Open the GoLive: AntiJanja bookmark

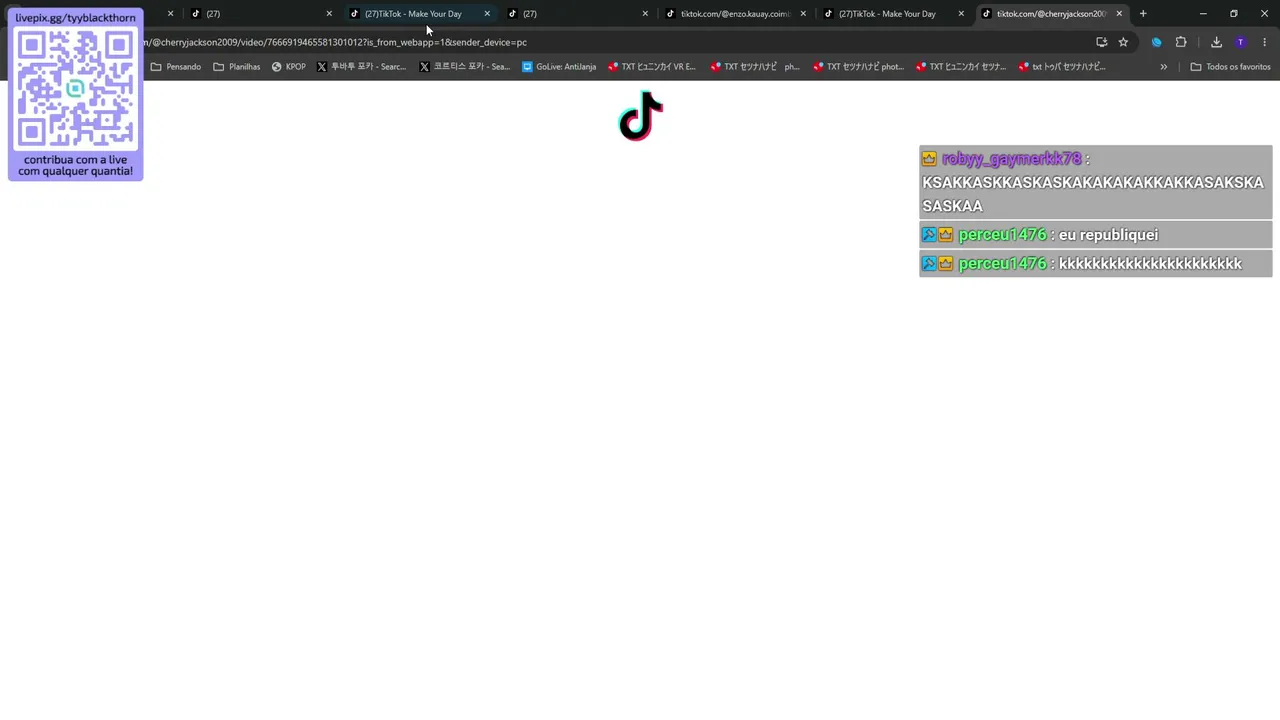click(x=559, y=67)
